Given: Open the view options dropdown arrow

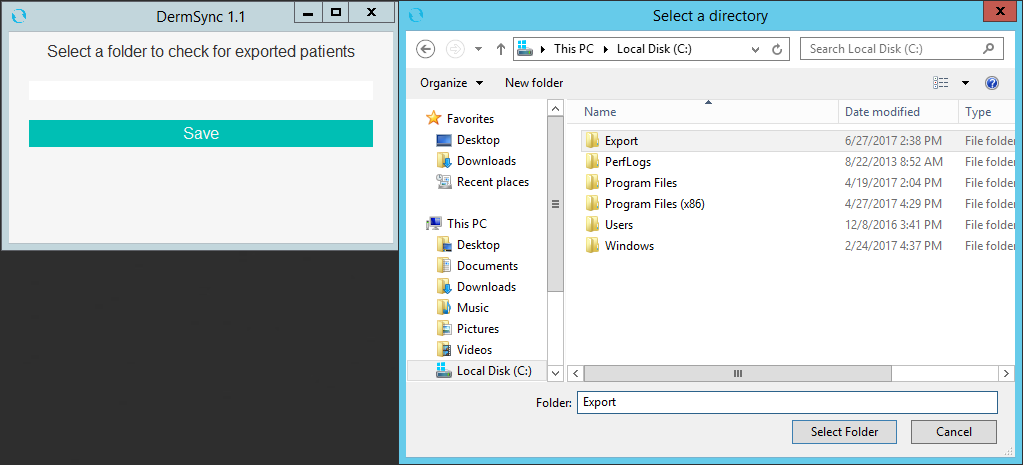Looking at the screenshot, I should click(965, 83).
